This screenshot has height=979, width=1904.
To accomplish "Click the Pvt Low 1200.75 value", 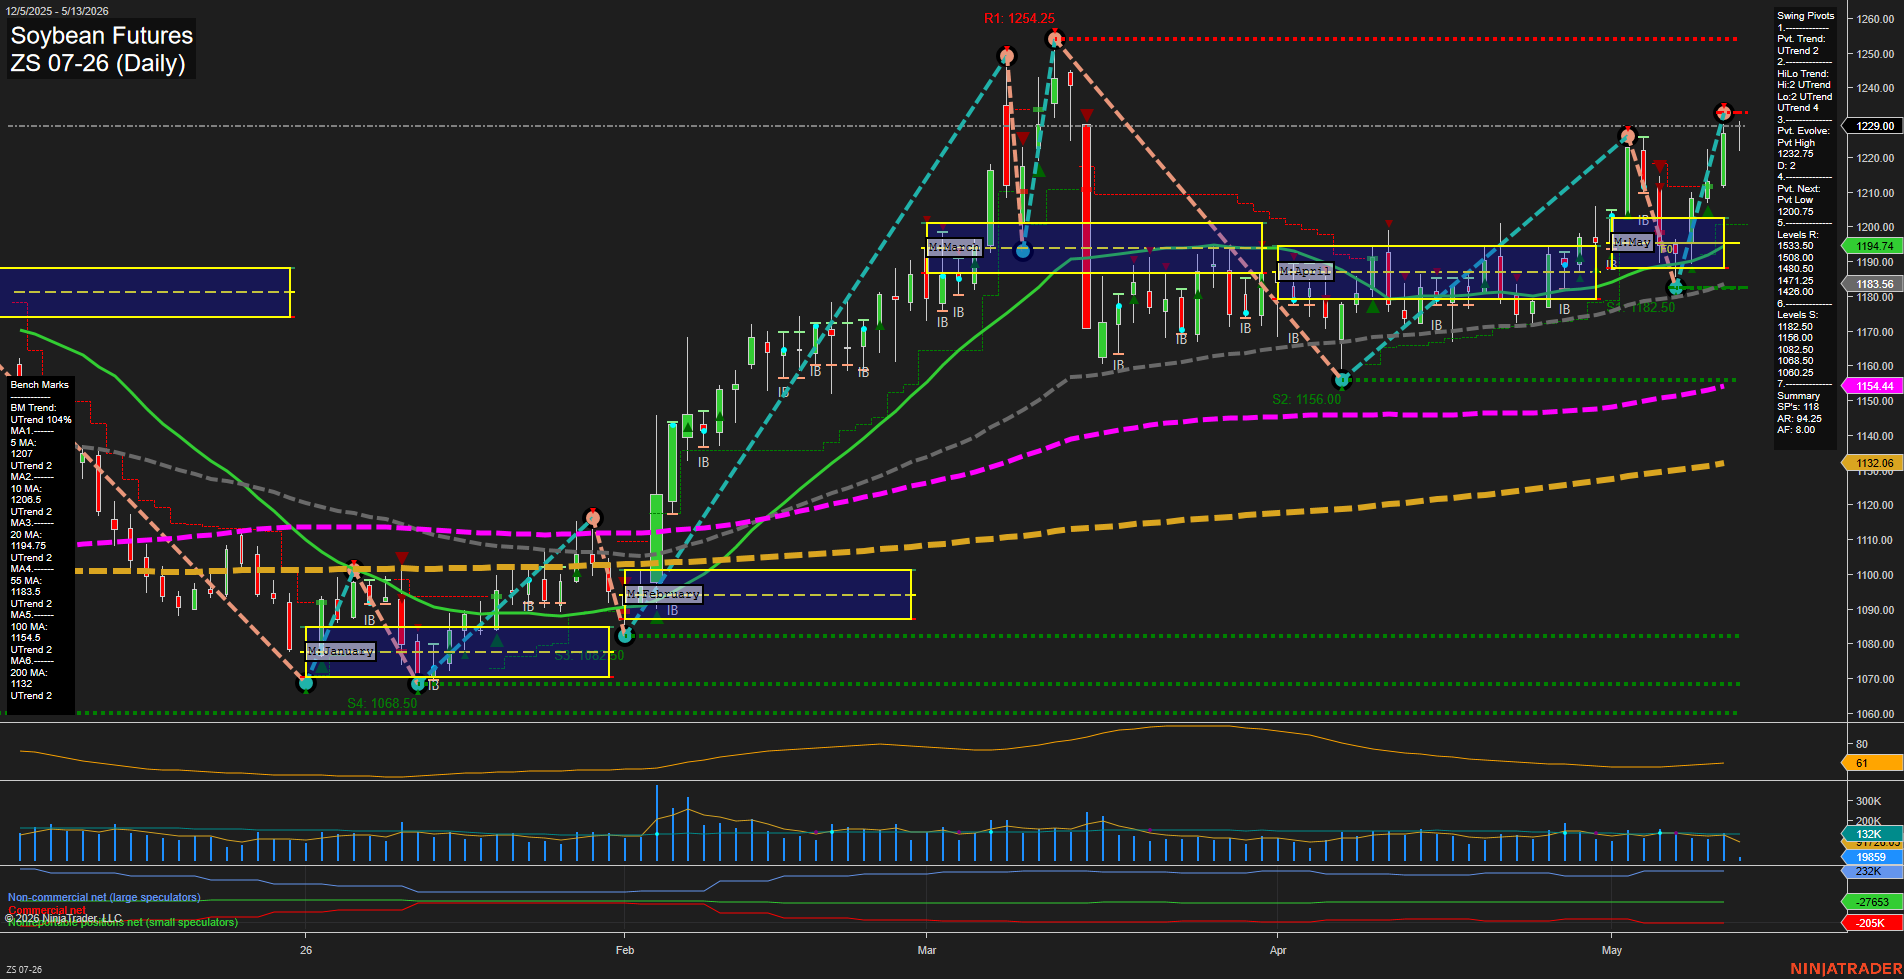I will point(1795,206).
